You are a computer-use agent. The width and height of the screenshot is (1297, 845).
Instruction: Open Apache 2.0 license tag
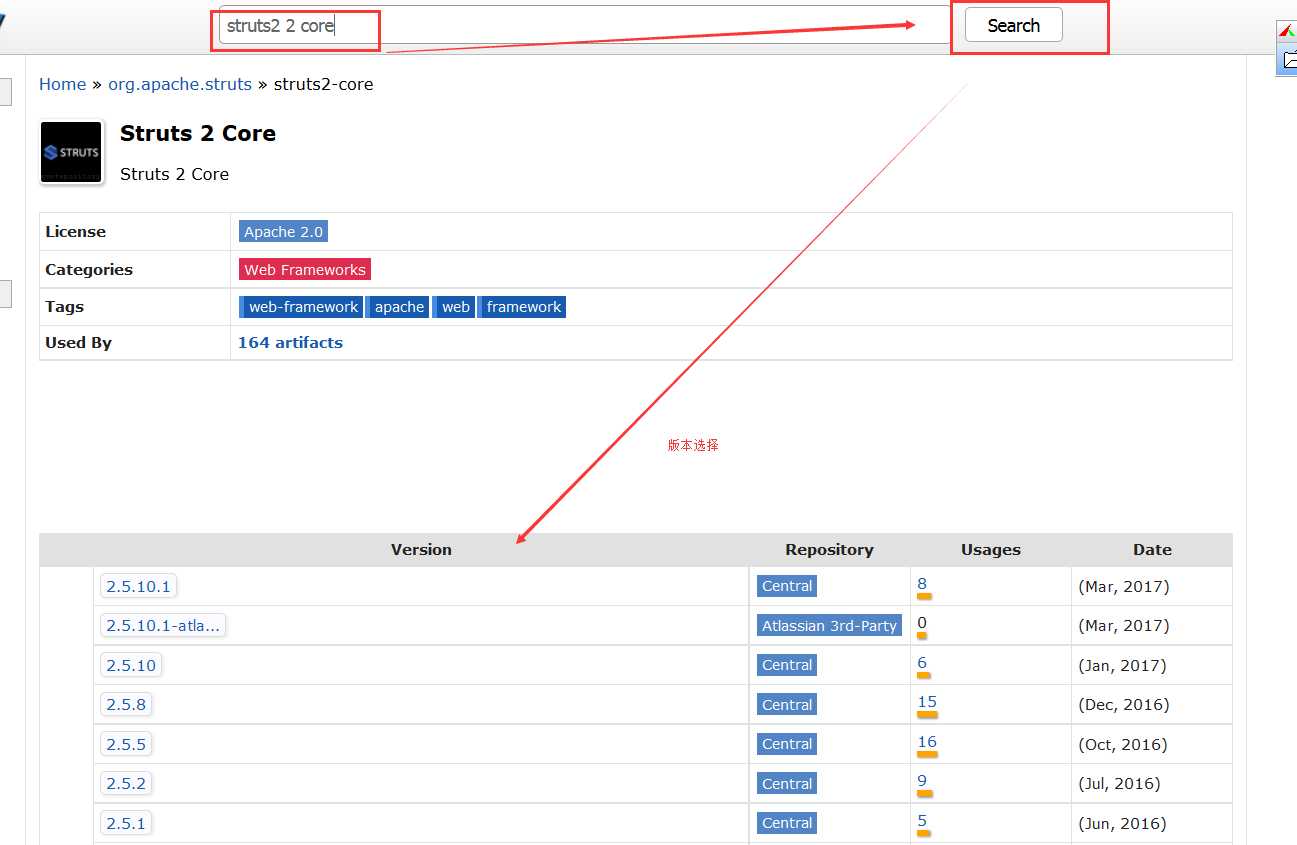283,231
